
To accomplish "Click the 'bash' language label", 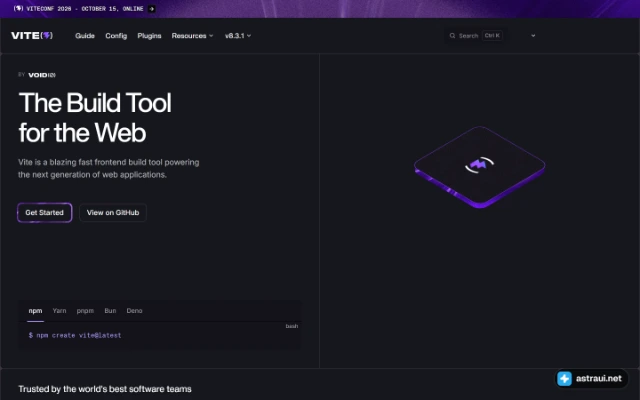I will pos(291,326).
